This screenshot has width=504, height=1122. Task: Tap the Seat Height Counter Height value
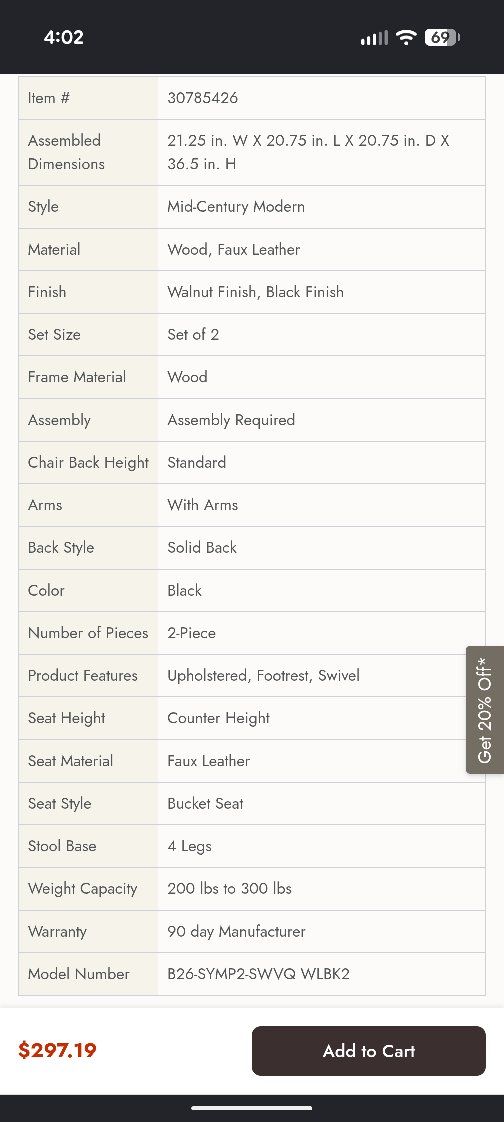[x=218, y=718]
